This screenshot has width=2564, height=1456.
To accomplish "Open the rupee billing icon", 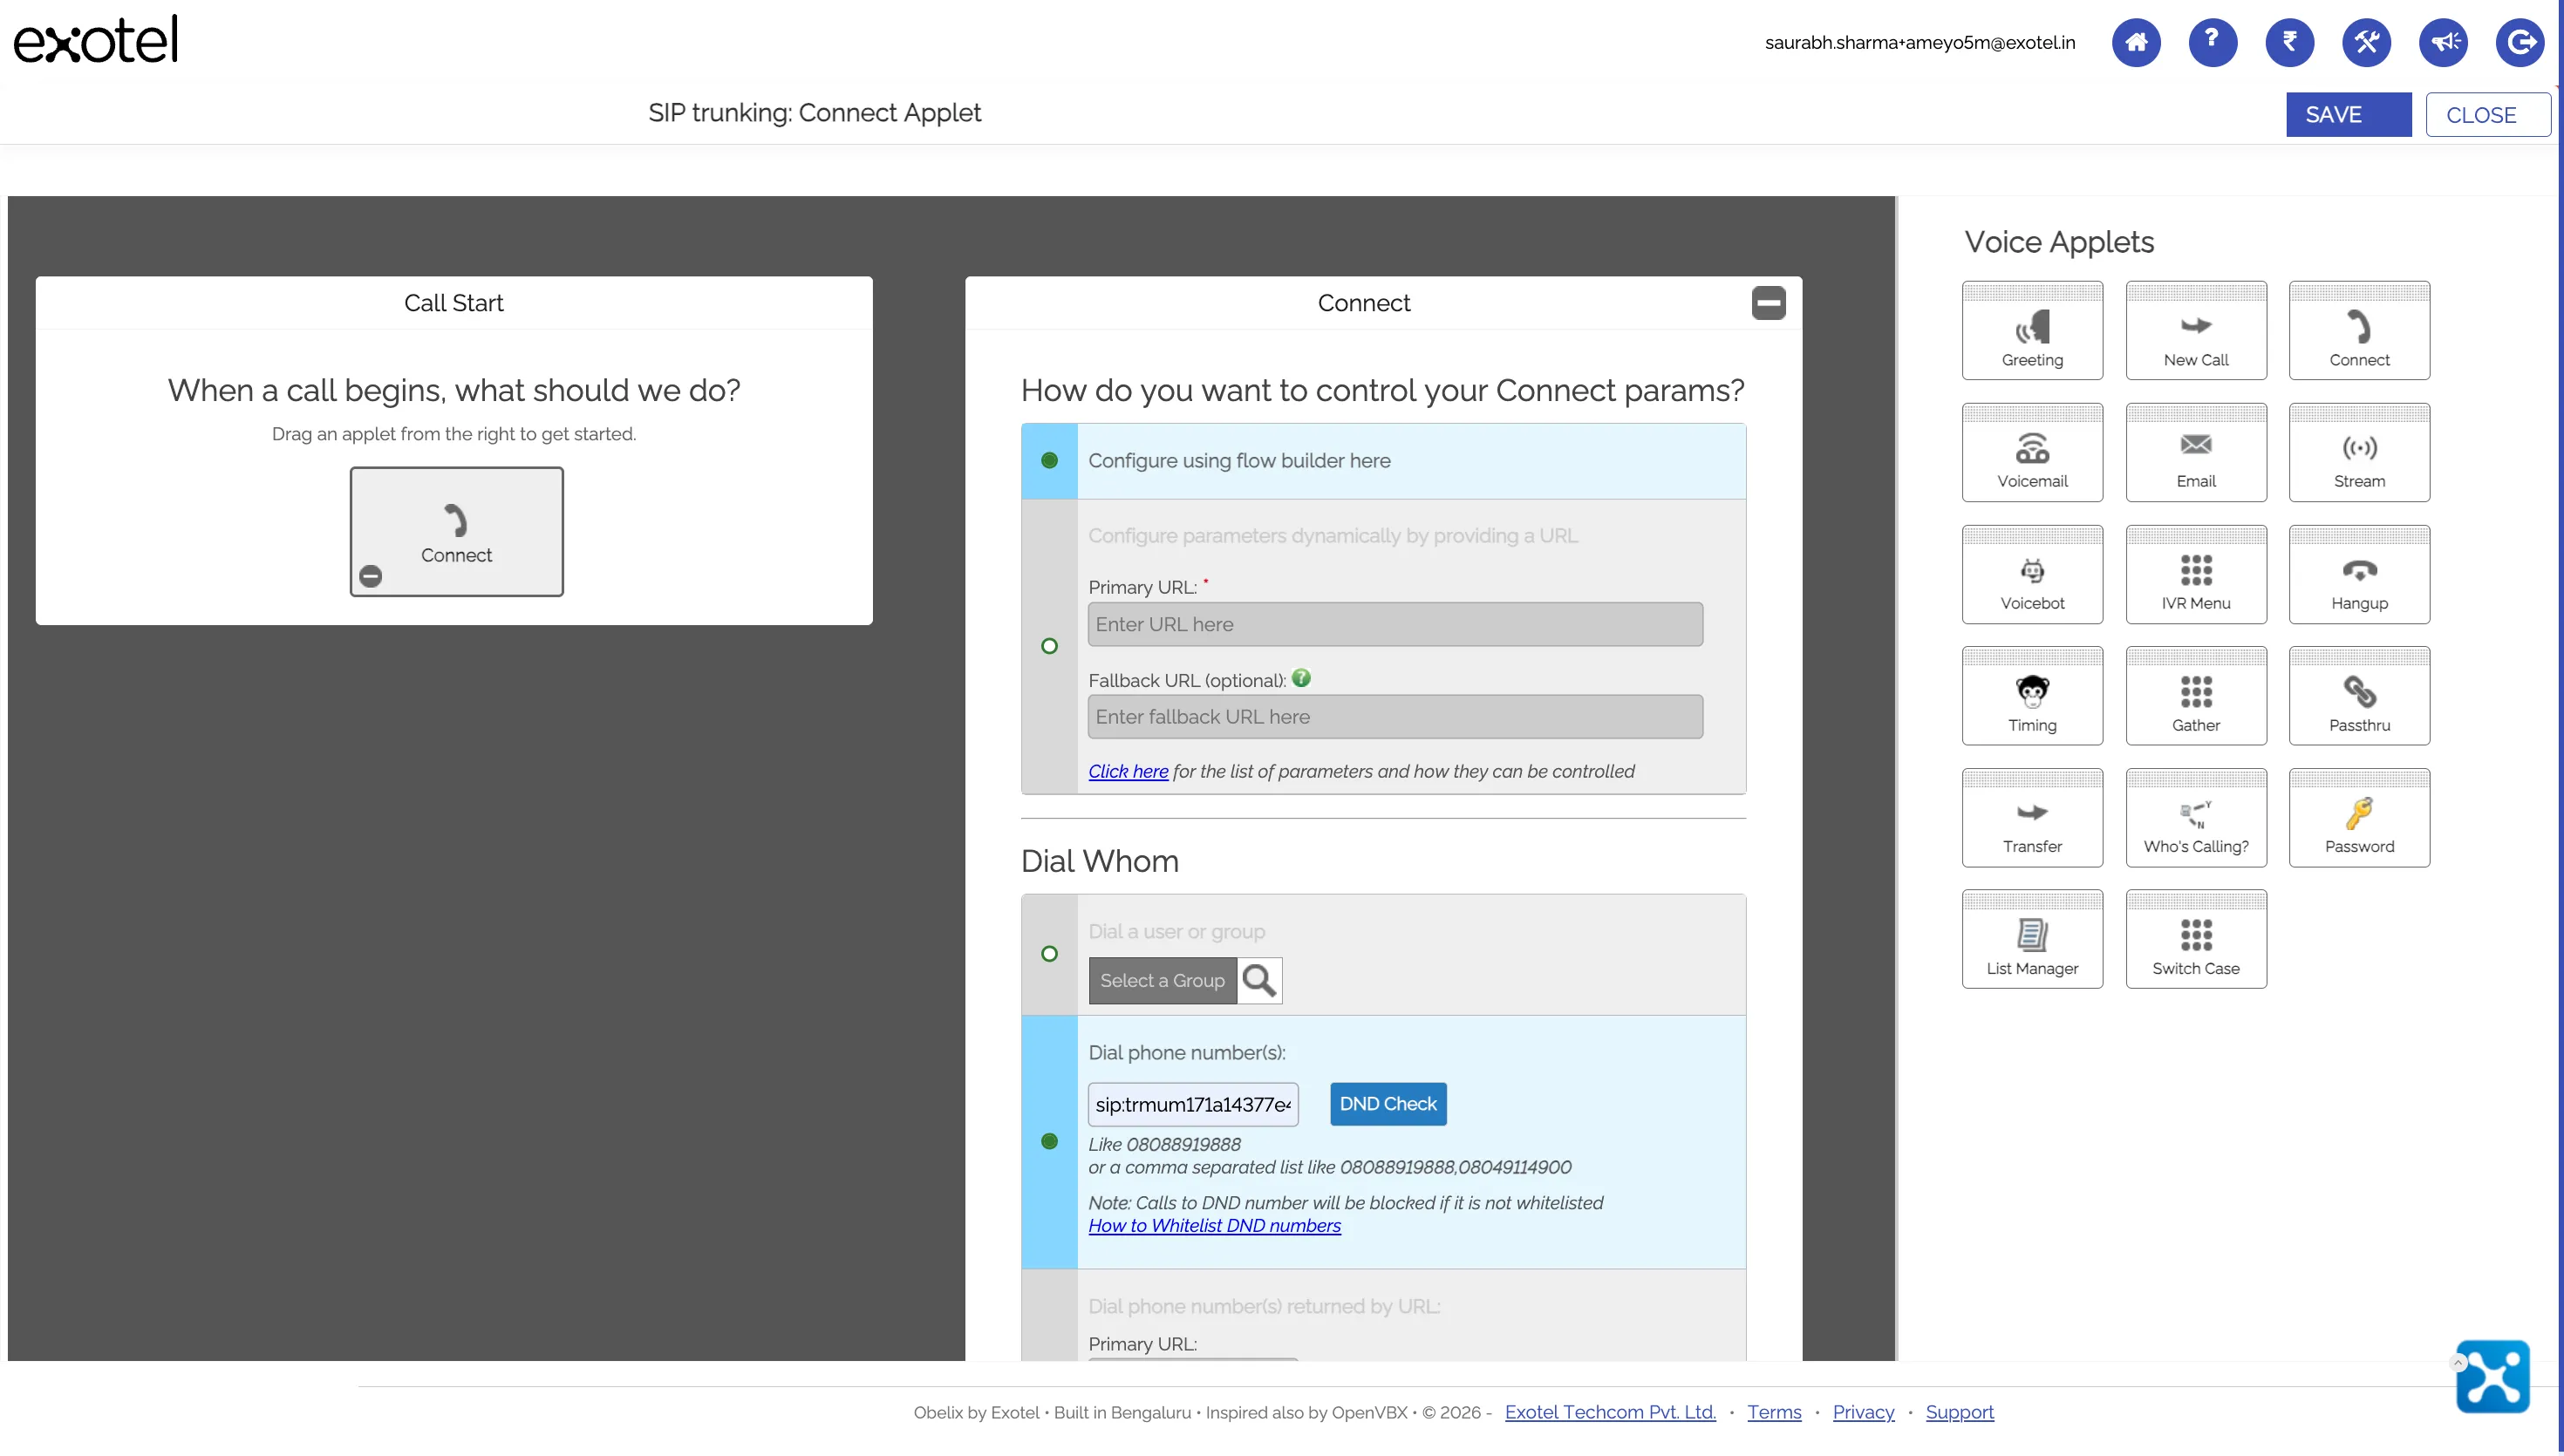I will (x=2289, y=42).
